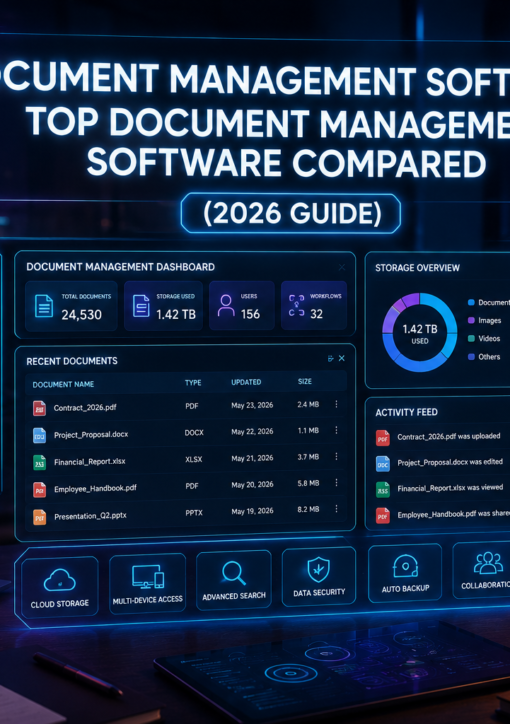Click the Storage Used document icon
Viewport: 510px width, 724px height.
(x=141, y=306)
